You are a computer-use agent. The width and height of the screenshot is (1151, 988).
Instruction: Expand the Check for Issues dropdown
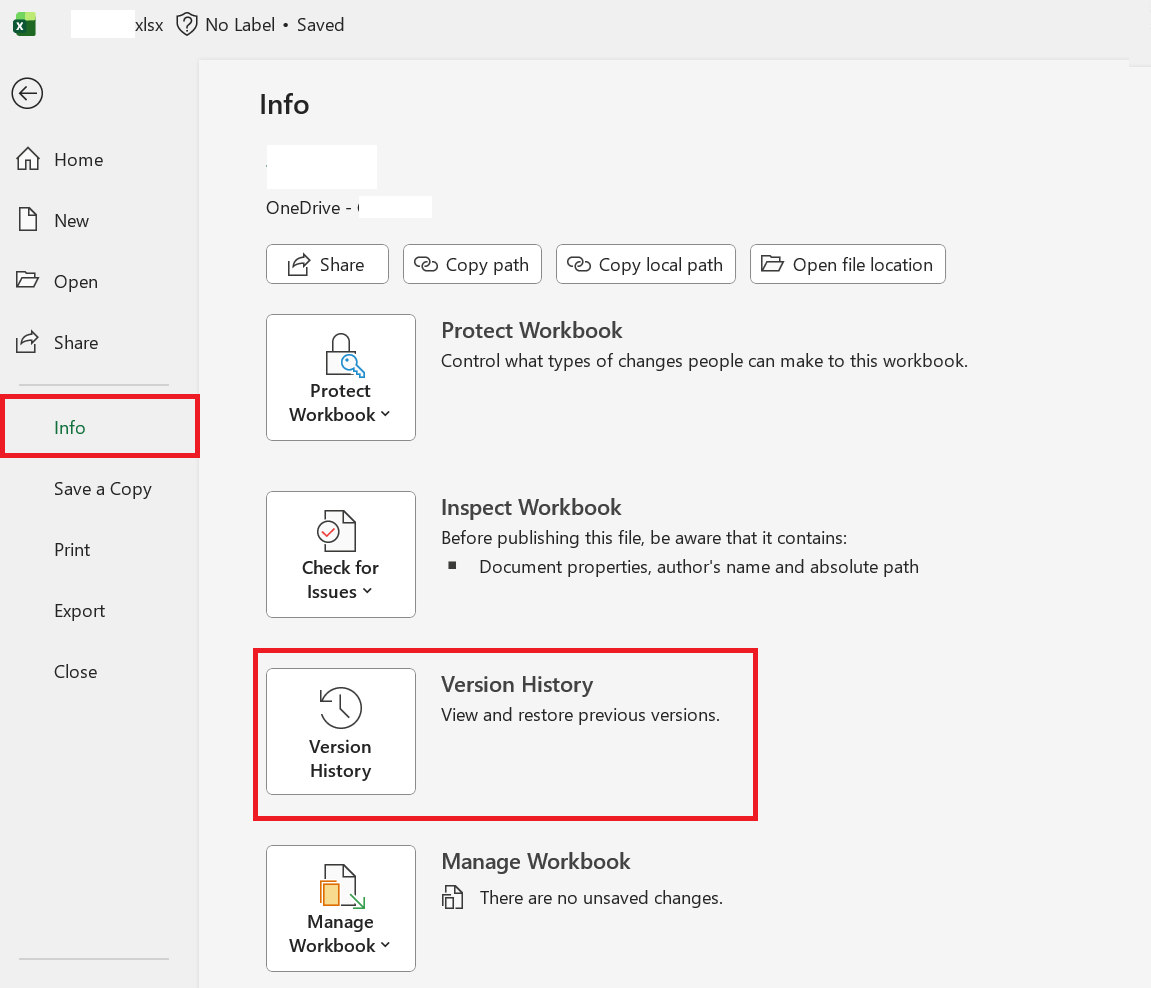[341, 554]
